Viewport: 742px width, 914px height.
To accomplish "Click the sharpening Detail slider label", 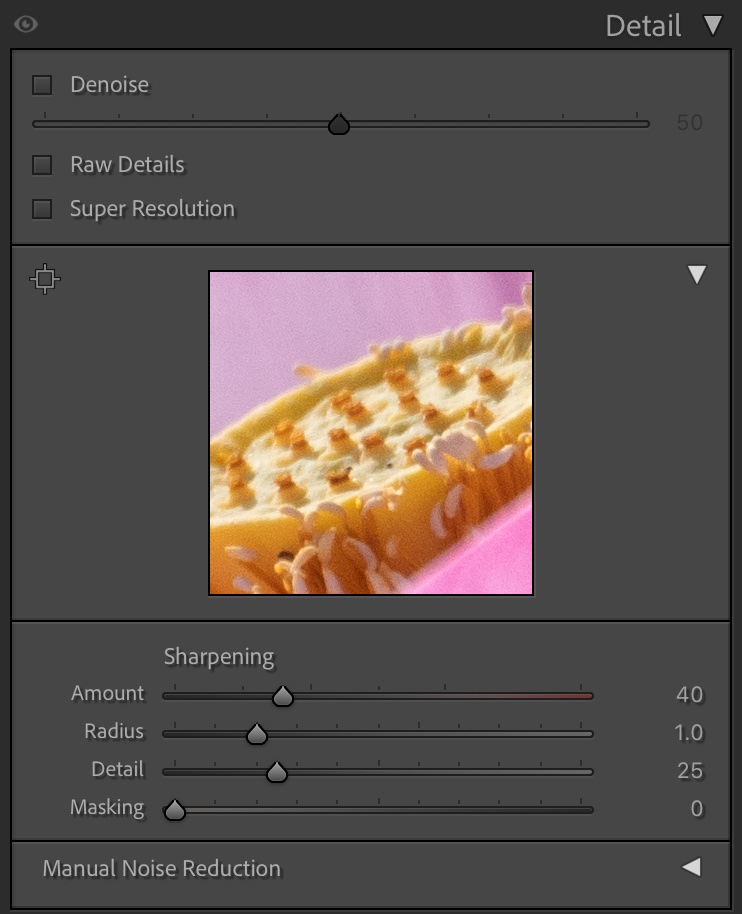I will [117, 769].
